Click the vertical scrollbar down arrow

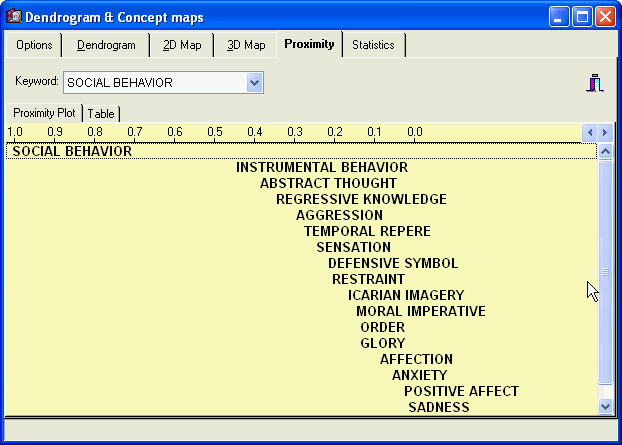point(604,406)
